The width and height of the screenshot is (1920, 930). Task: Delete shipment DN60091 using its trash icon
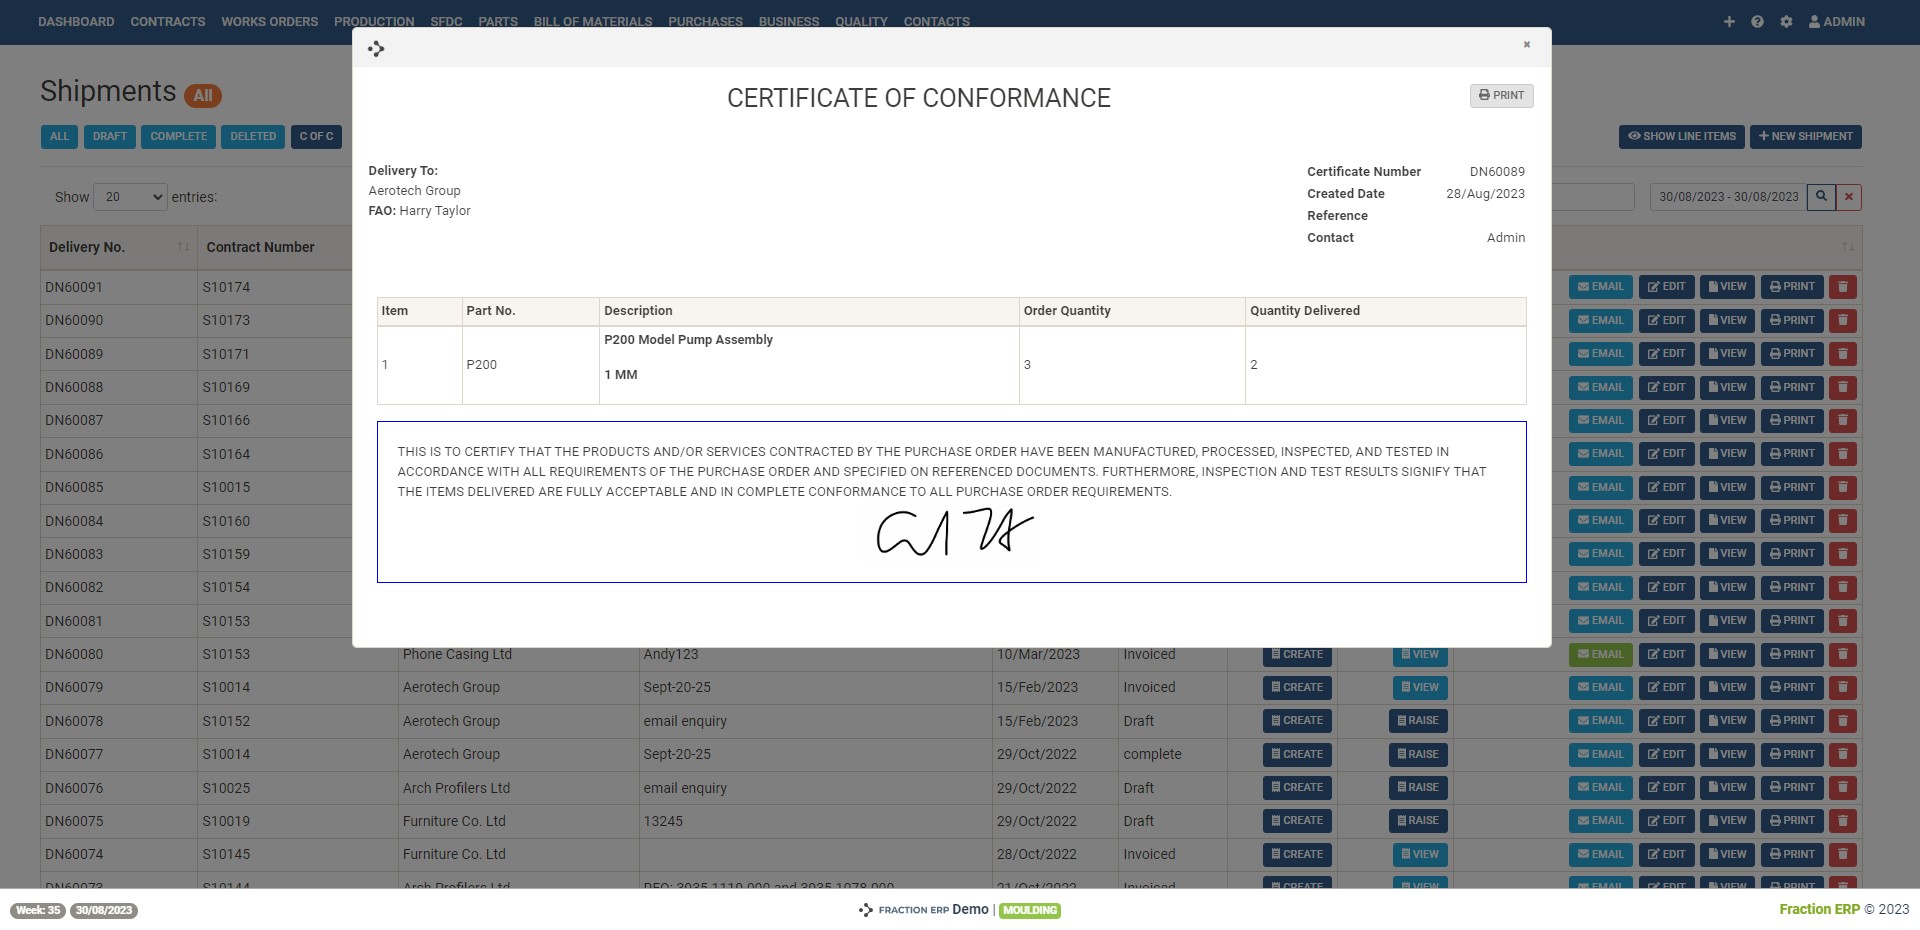(1843, 287)
